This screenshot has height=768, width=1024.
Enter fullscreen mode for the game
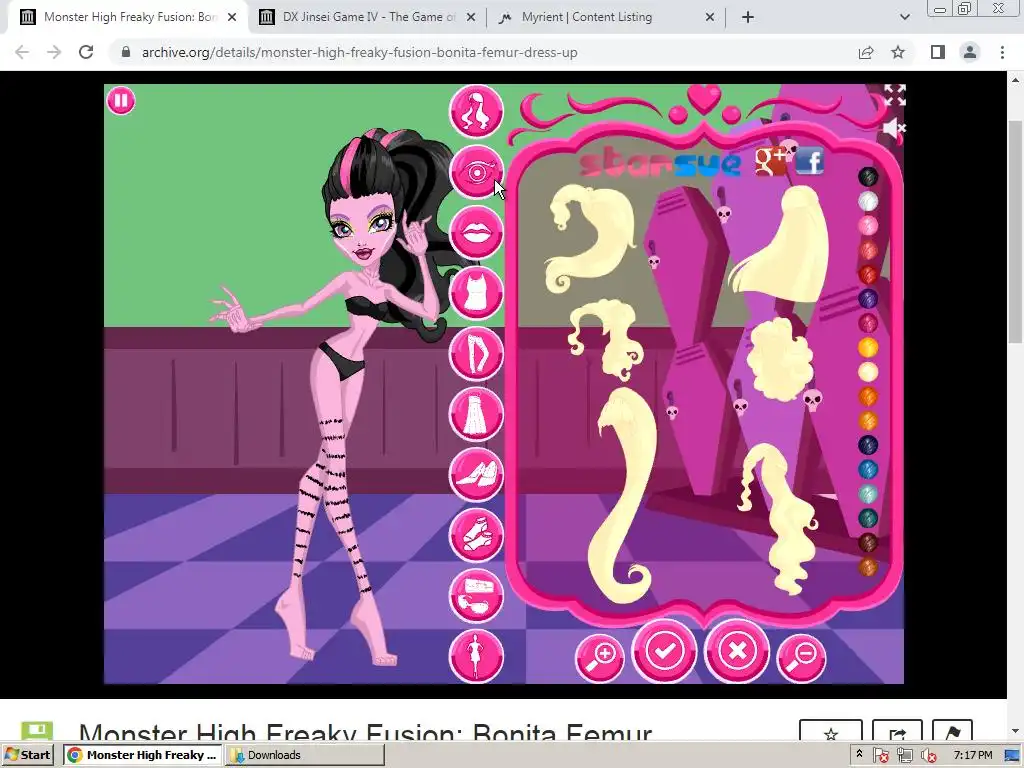point(895,95)
